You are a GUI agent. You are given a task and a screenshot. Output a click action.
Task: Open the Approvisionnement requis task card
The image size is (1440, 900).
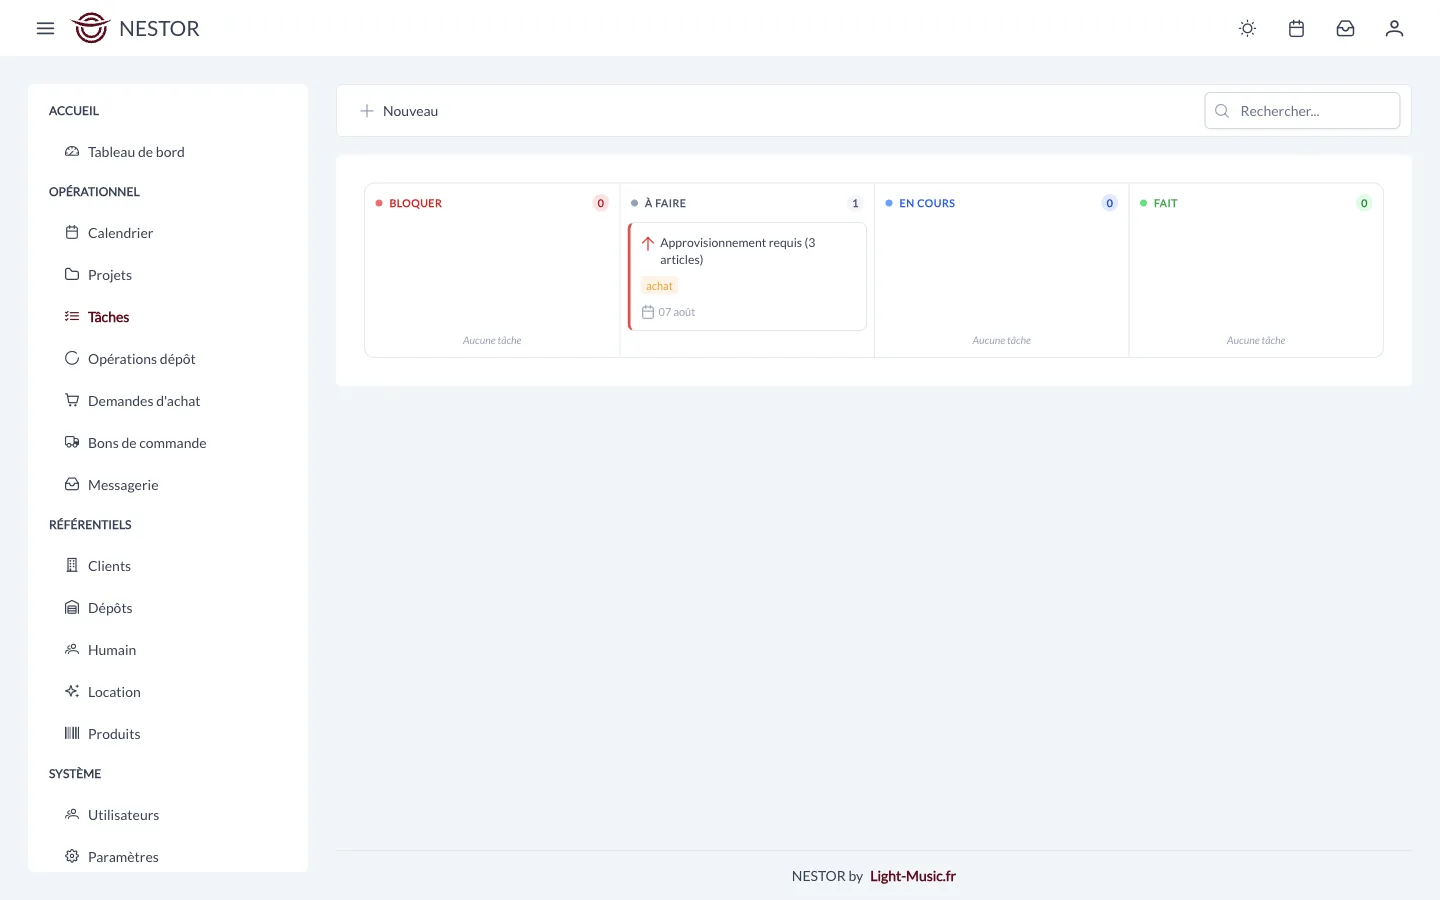(x=747, y=276)
